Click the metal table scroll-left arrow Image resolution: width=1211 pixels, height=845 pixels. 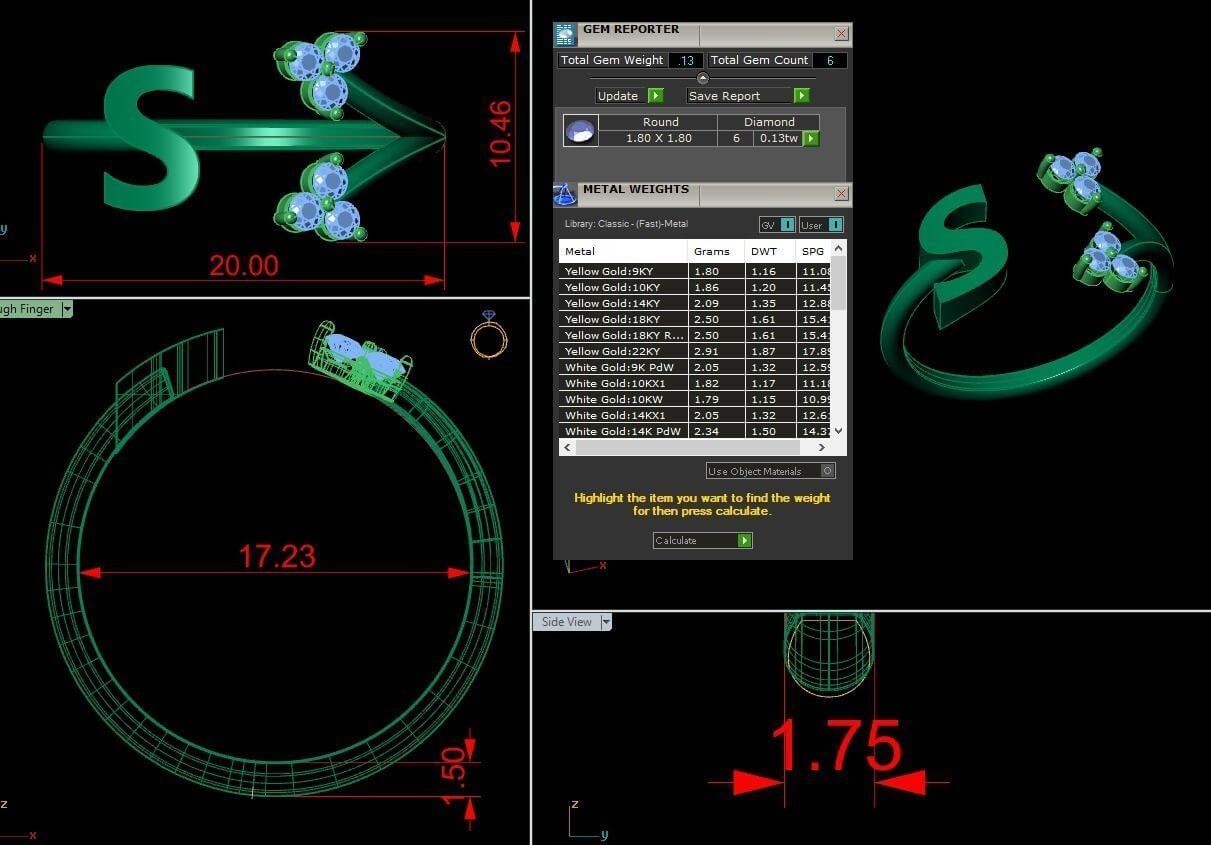567,447
